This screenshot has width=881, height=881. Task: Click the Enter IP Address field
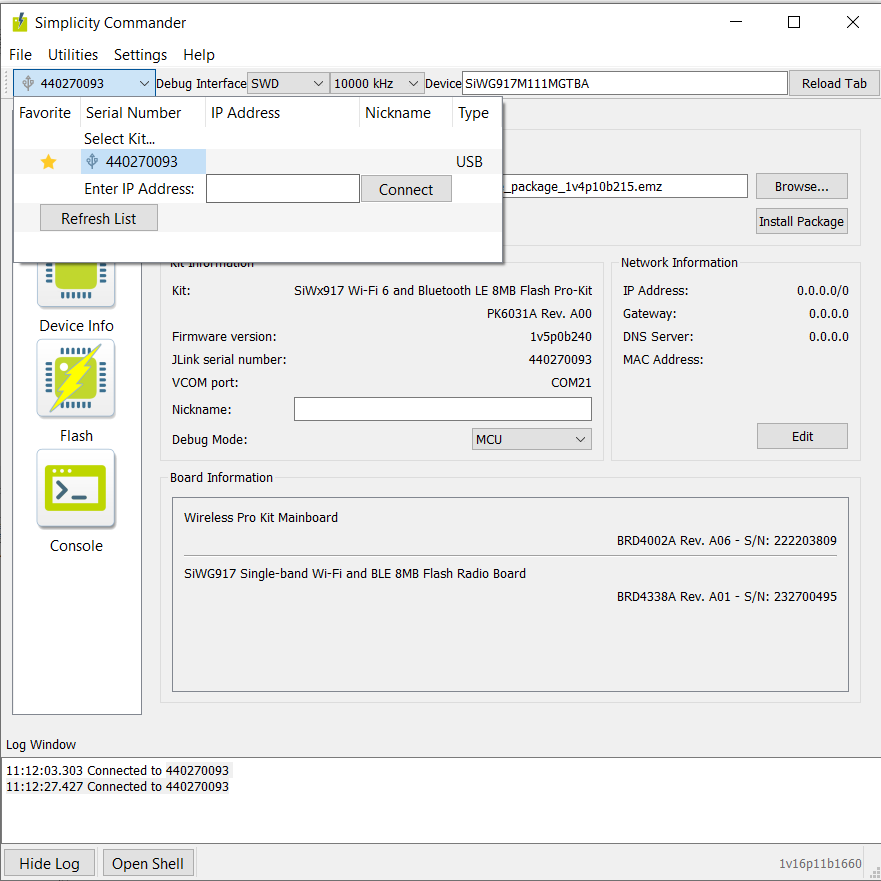point(282,189)
